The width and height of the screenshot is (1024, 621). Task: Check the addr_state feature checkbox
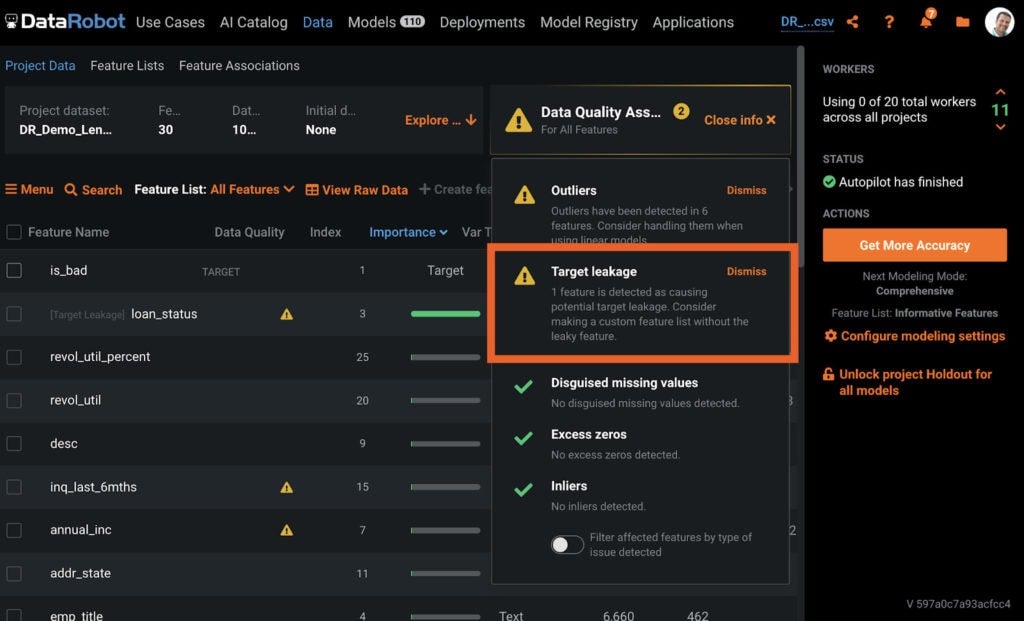click(x=14, y=573)
